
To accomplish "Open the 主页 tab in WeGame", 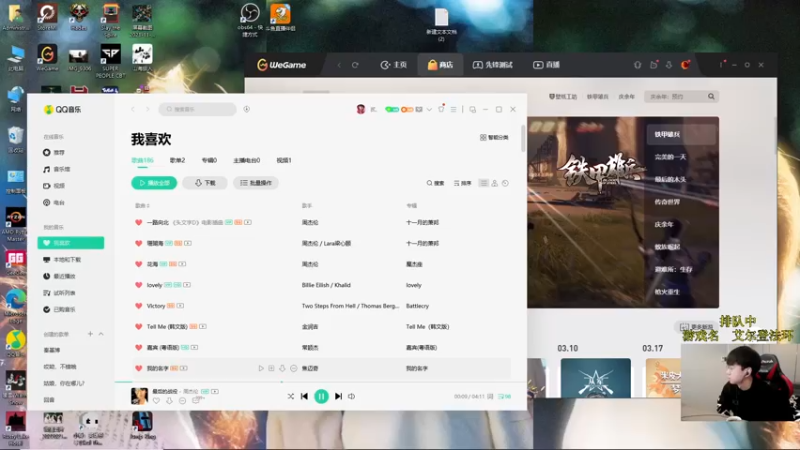I will 393,65.
